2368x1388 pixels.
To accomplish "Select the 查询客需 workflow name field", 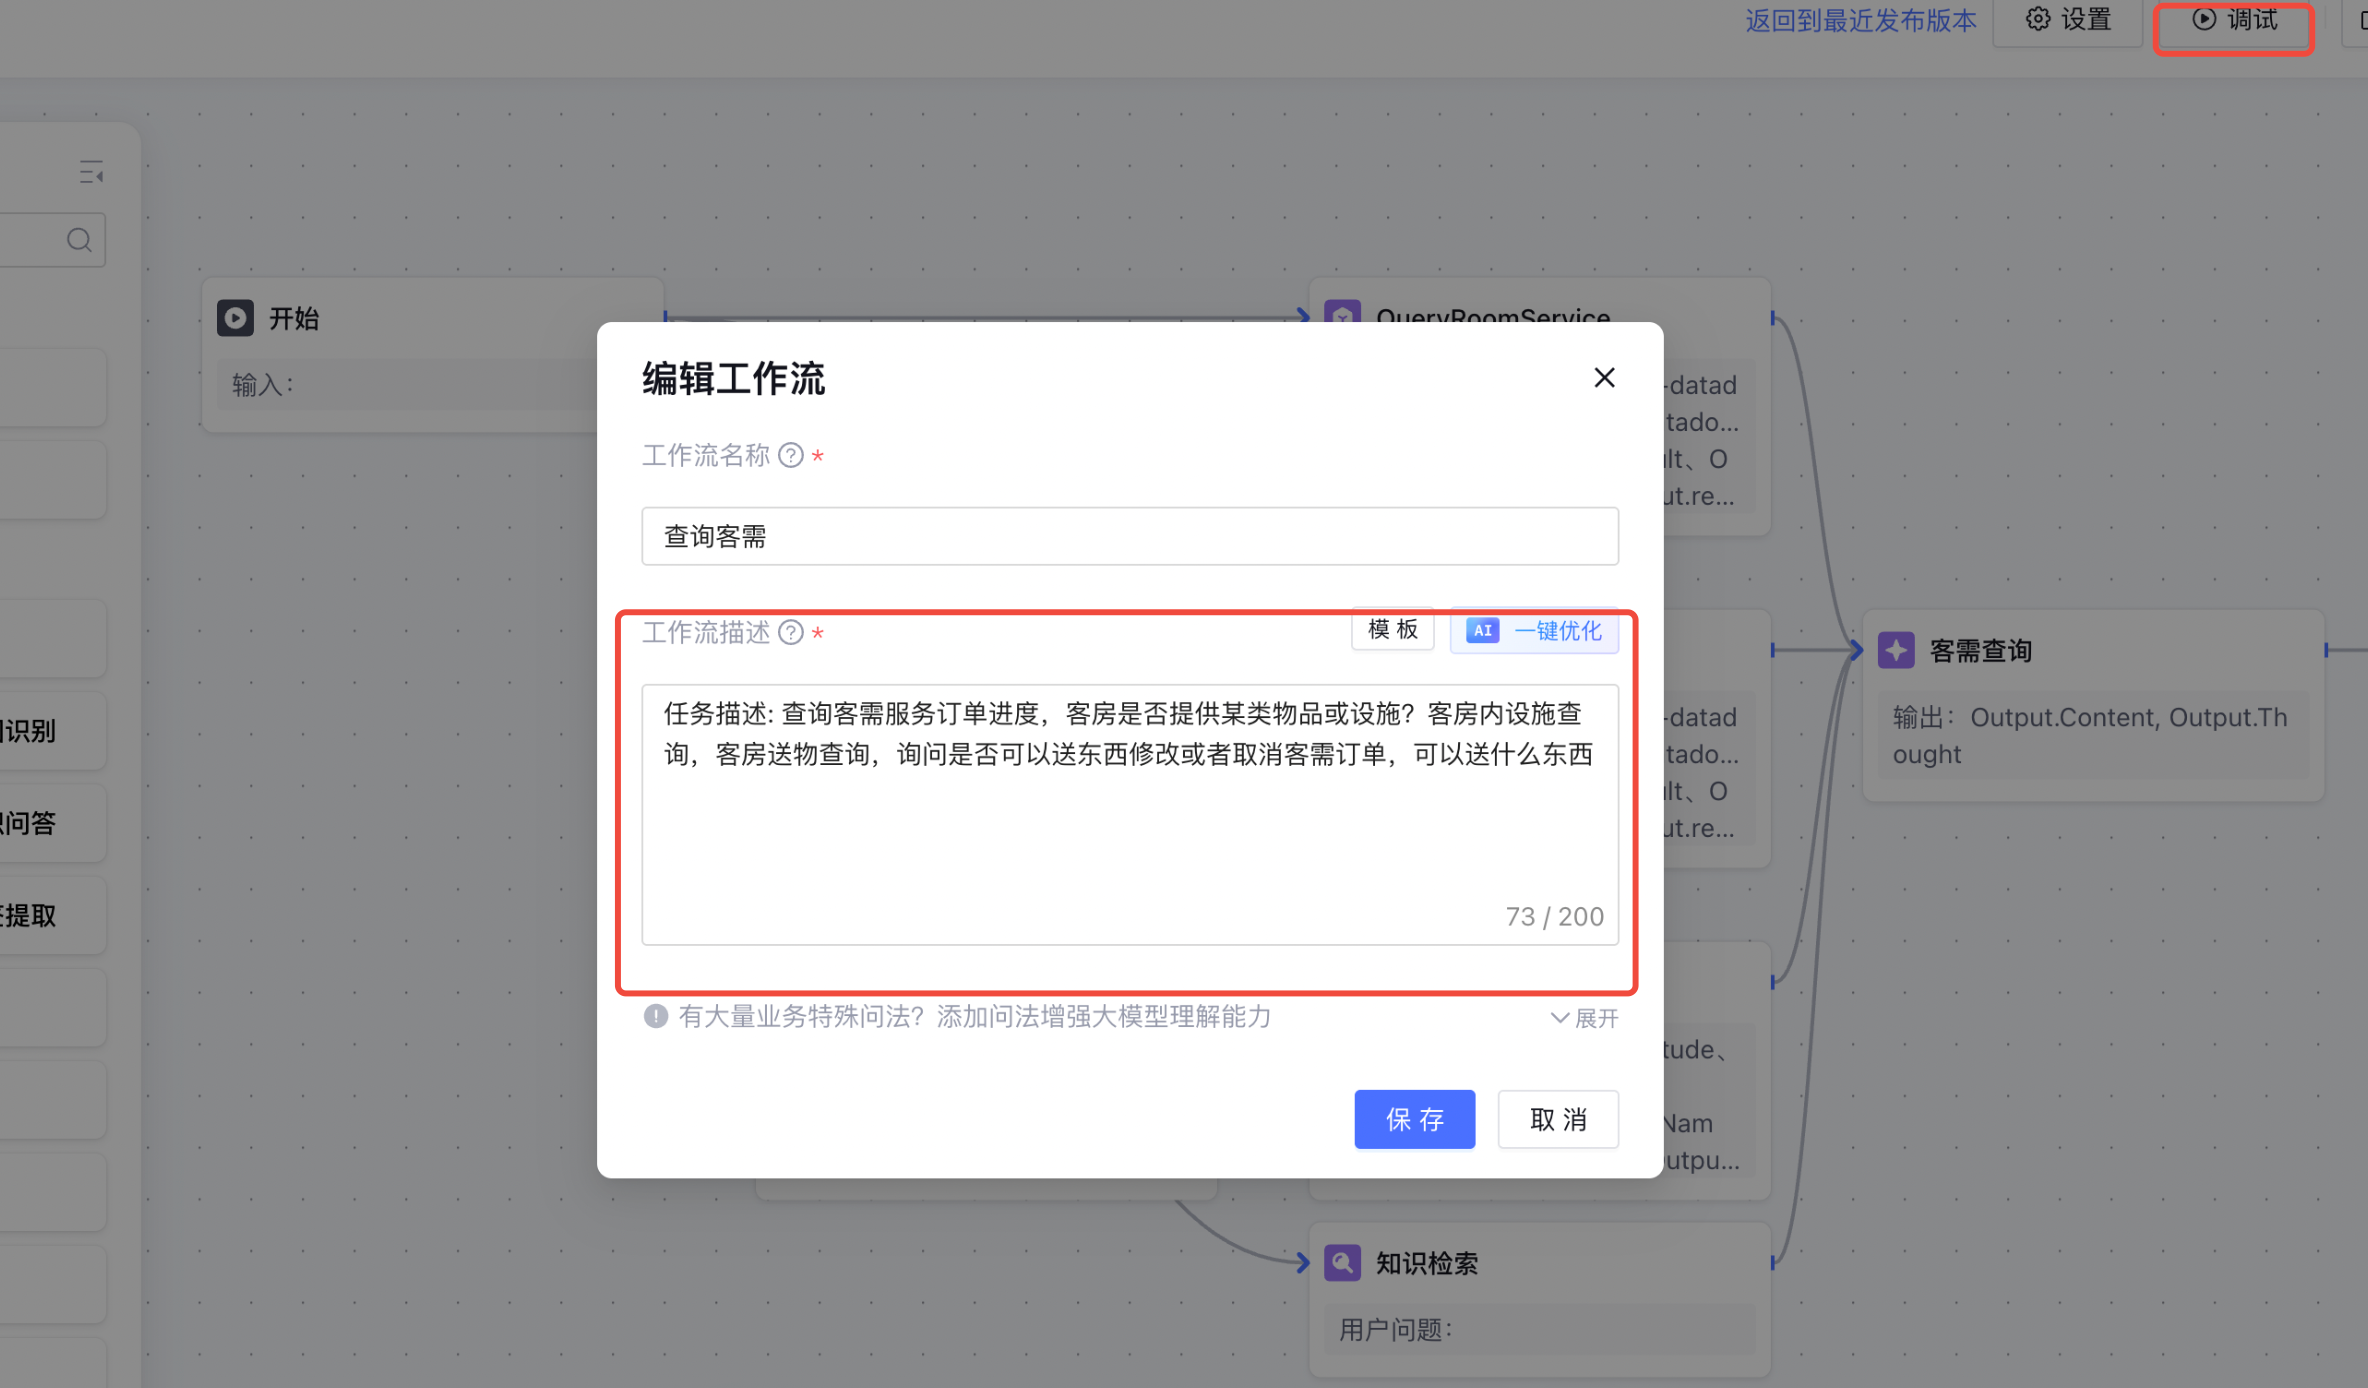I will coord(1129,536).
